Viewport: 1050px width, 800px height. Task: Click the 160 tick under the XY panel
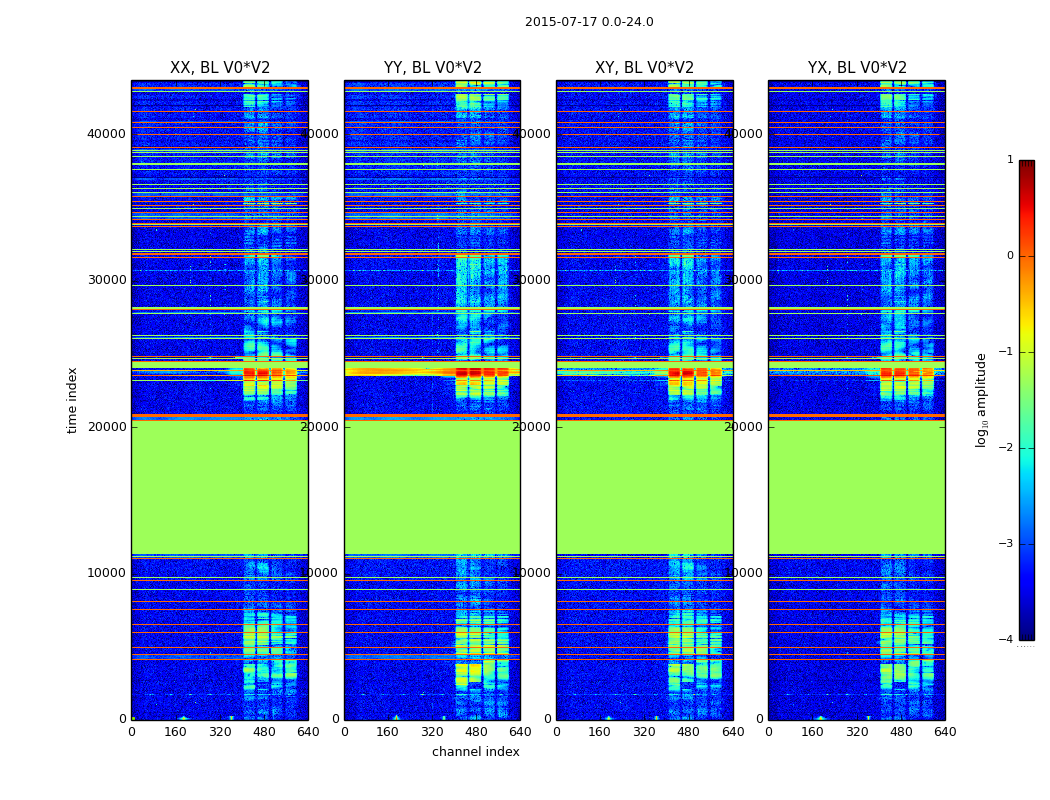click(600, 732)
